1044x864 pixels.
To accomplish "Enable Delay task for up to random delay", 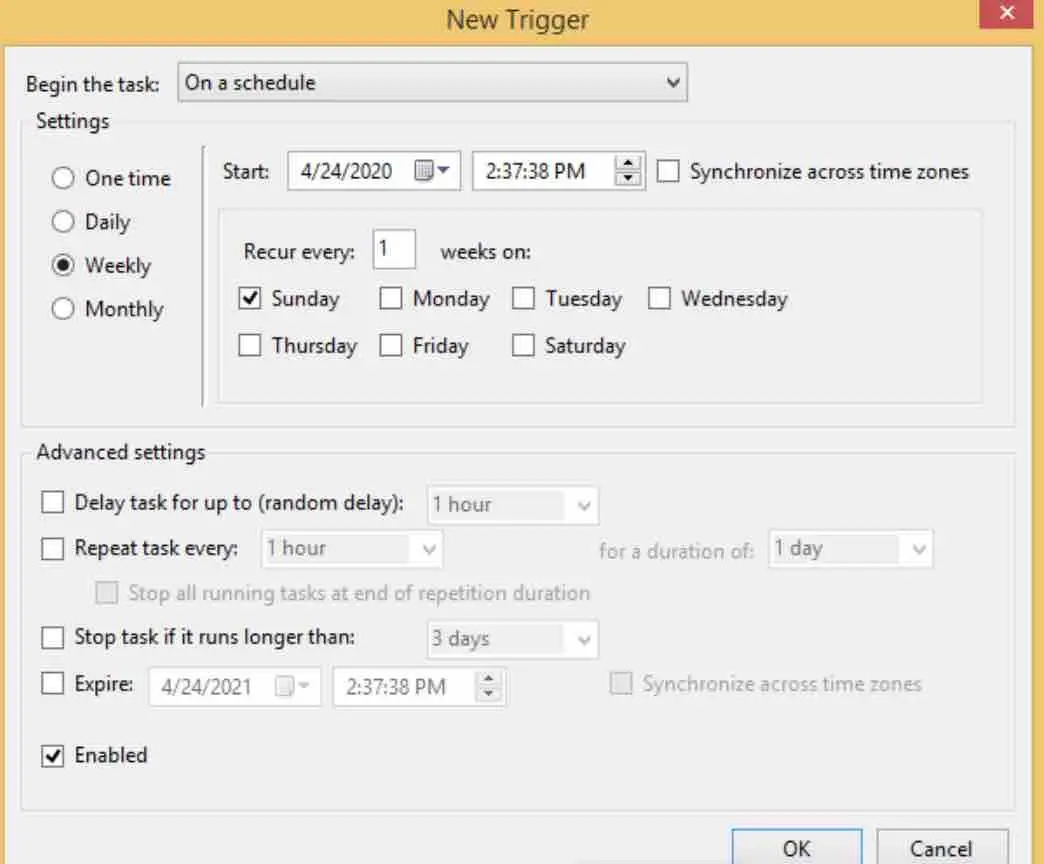I will [53, 503].
